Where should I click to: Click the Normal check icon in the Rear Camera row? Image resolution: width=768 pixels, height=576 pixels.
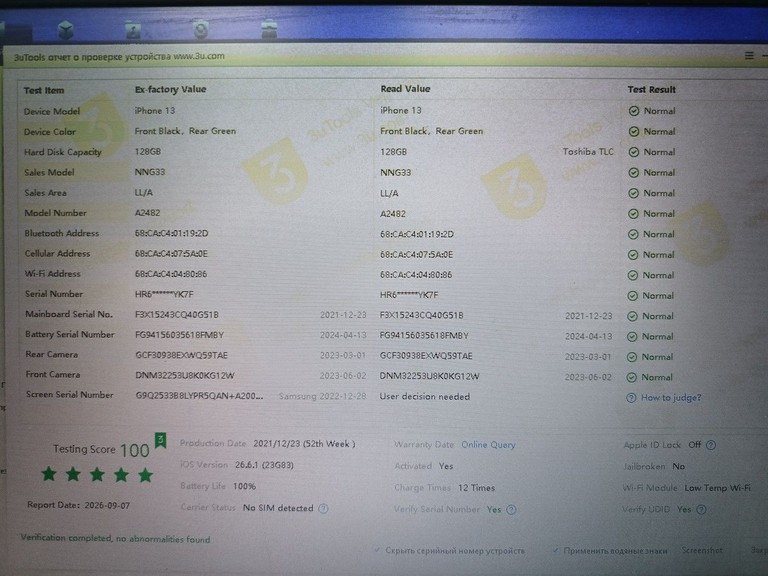pos(632,357)
